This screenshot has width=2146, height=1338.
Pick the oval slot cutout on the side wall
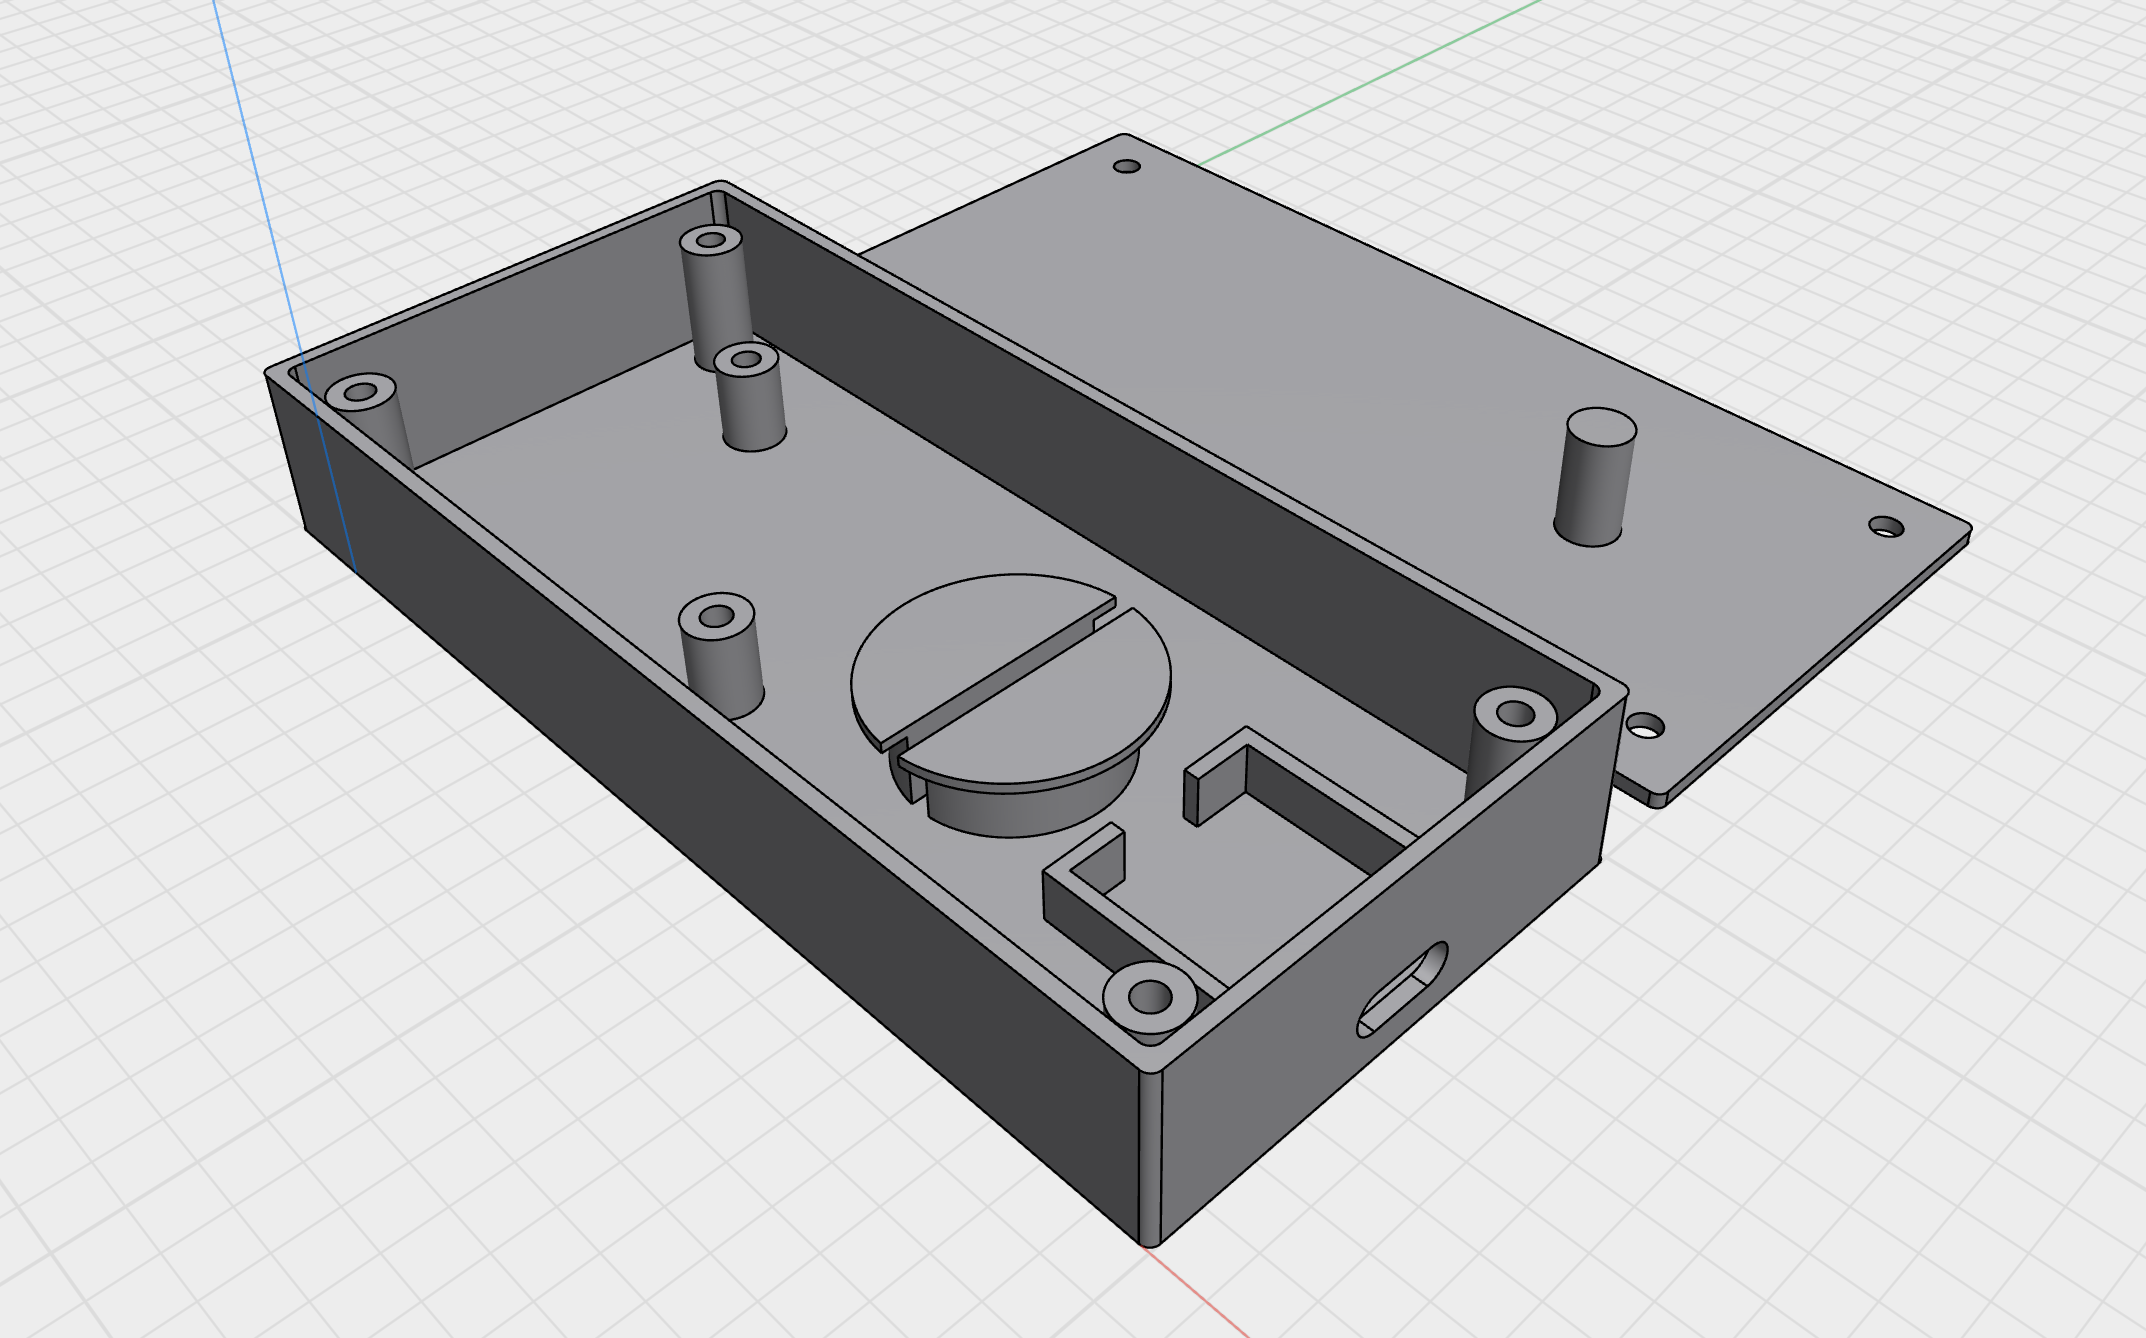(1402, 989)
